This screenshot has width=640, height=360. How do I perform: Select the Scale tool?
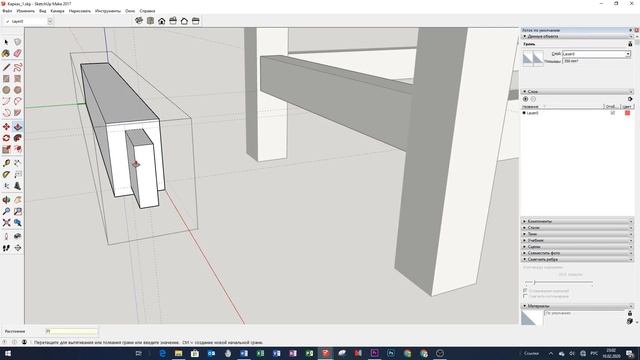tap(6, 150)
